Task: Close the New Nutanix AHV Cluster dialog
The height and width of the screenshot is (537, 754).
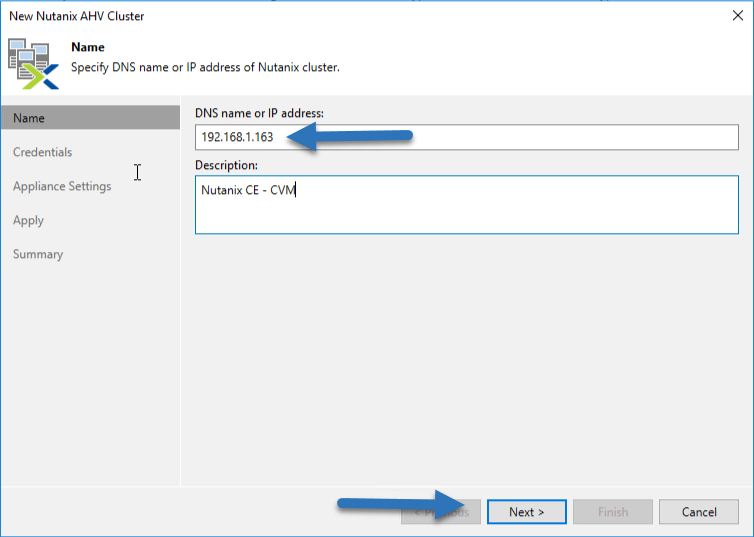Action: tap(738, 15)
